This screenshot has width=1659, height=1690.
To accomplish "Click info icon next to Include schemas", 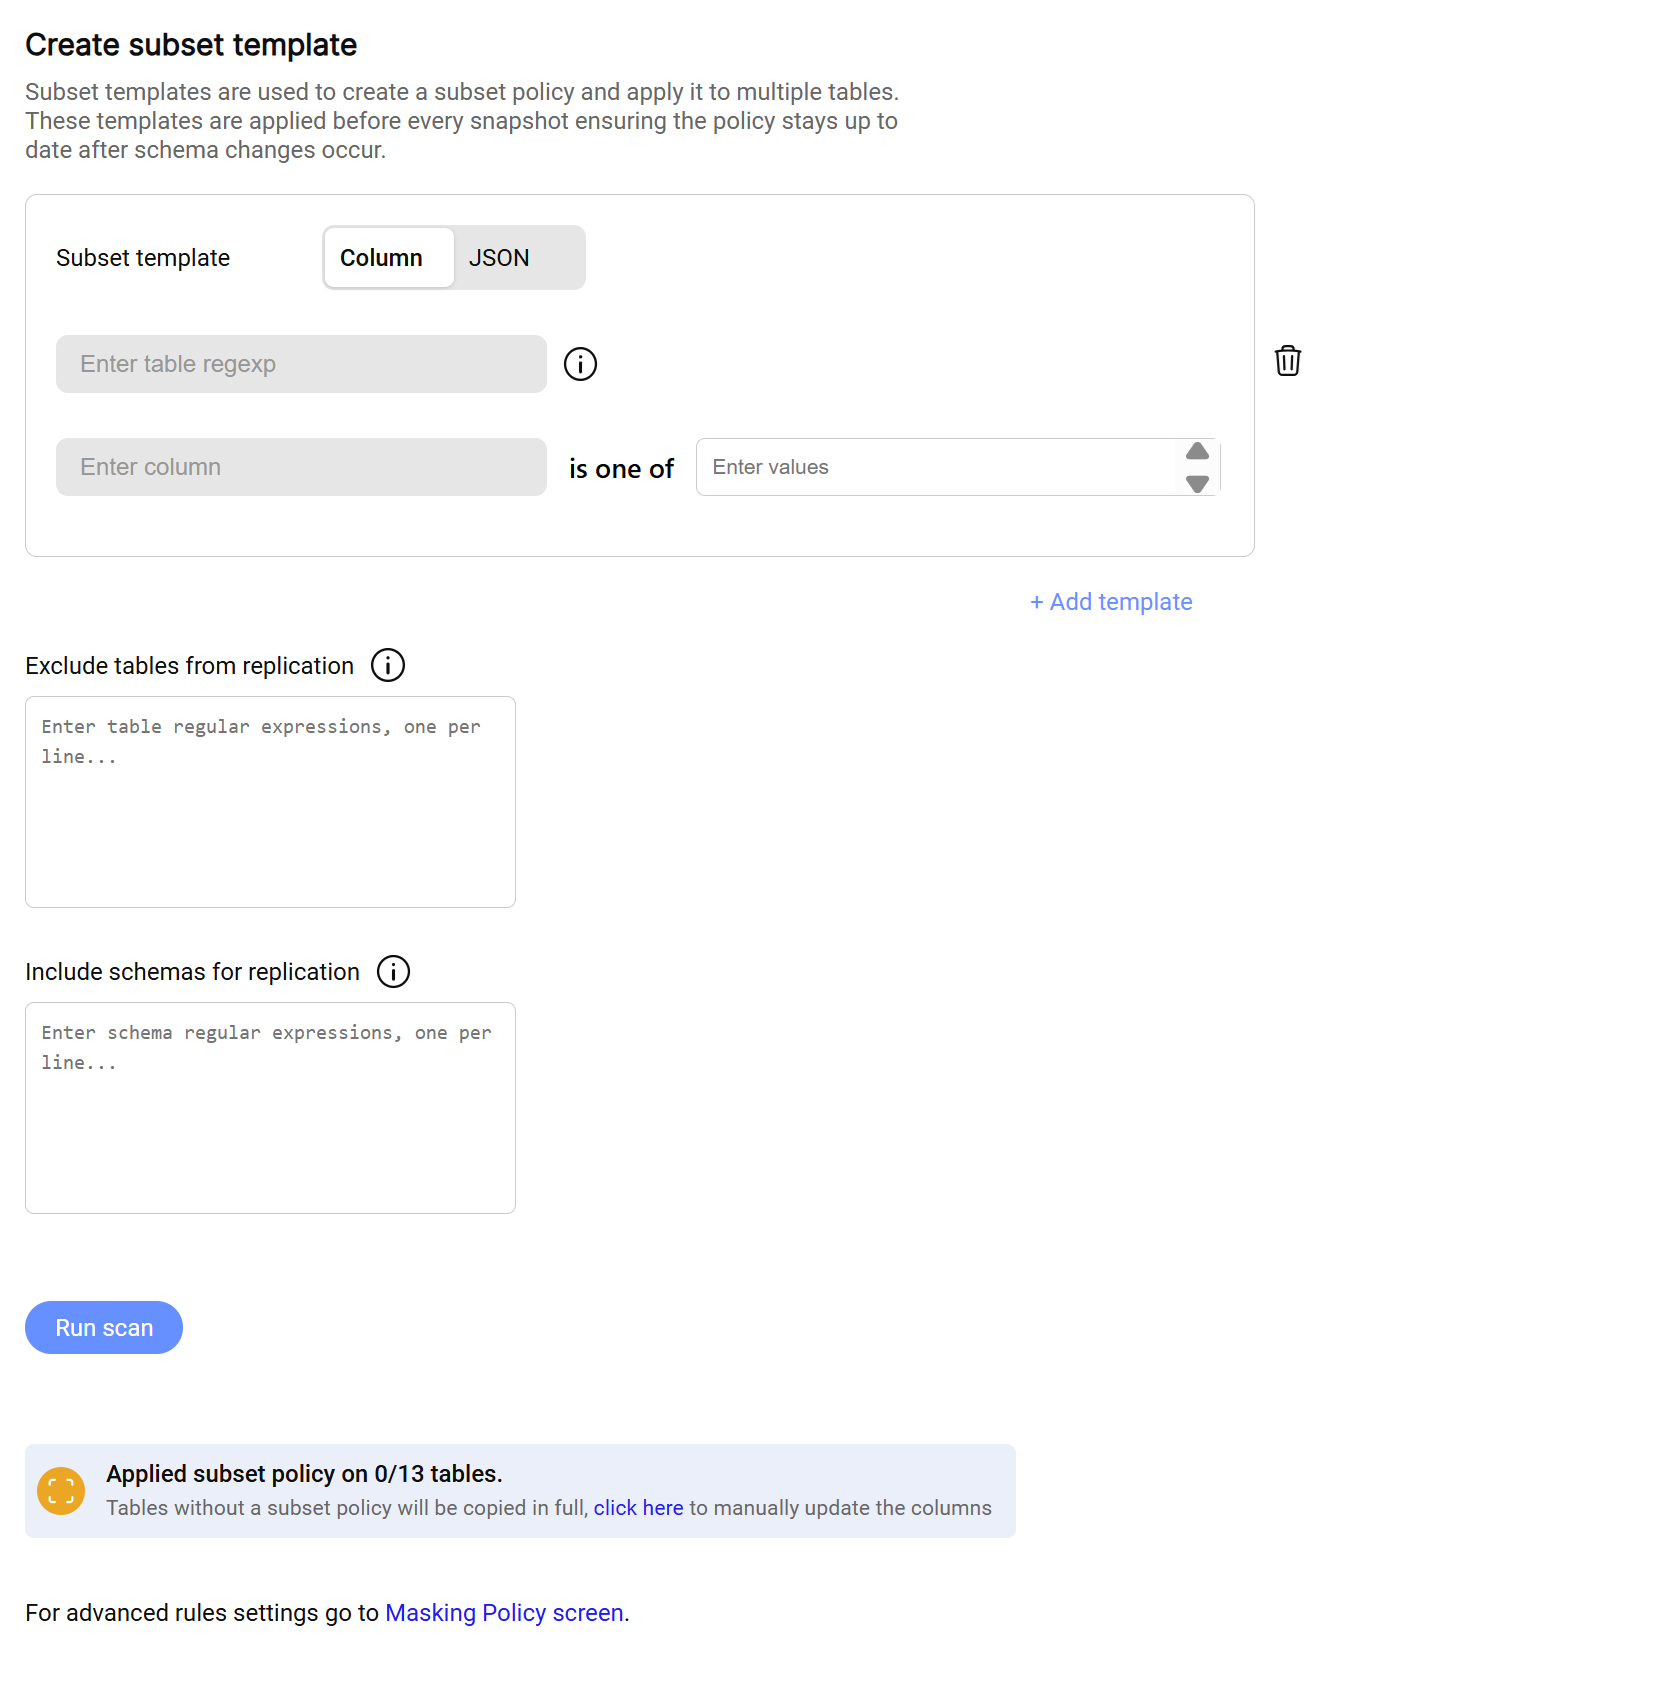I will coord(393,971).
